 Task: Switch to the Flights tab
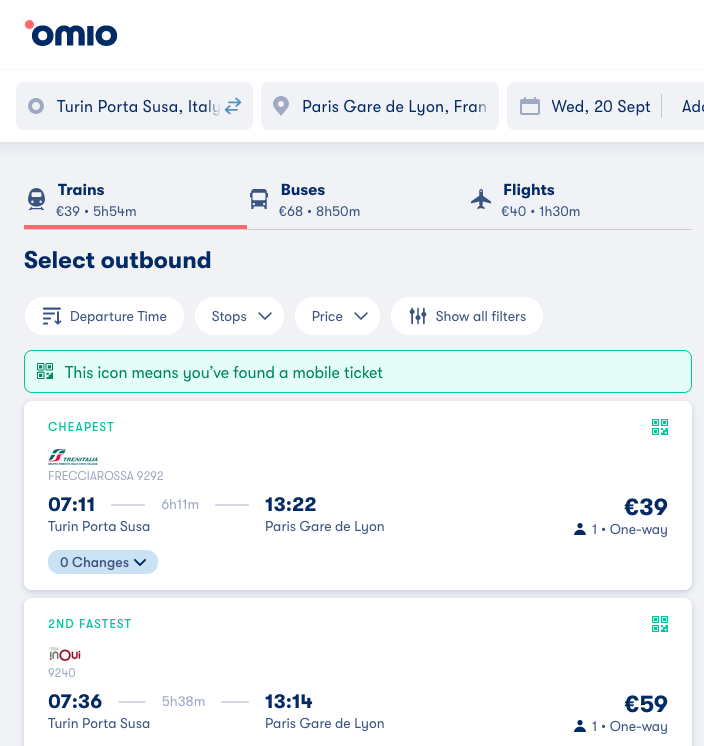526,199
